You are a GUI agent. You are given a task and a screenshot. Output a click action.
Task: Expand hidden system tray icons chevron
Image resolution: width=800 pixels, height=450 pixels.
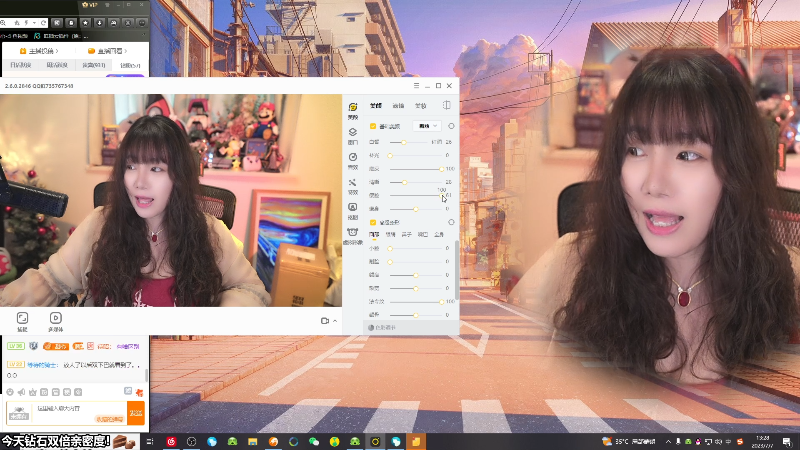668,441
